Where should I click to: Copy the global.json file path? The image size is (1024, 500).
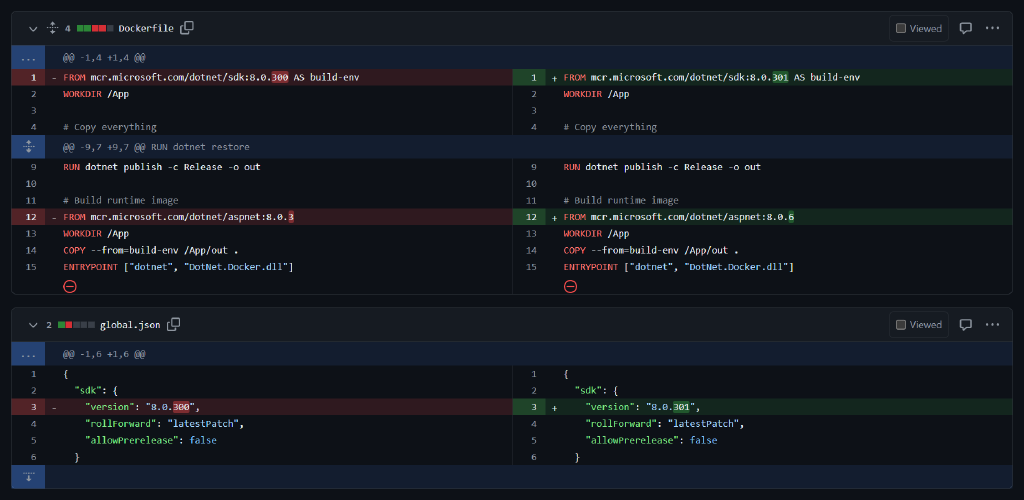tap(174, 324)
